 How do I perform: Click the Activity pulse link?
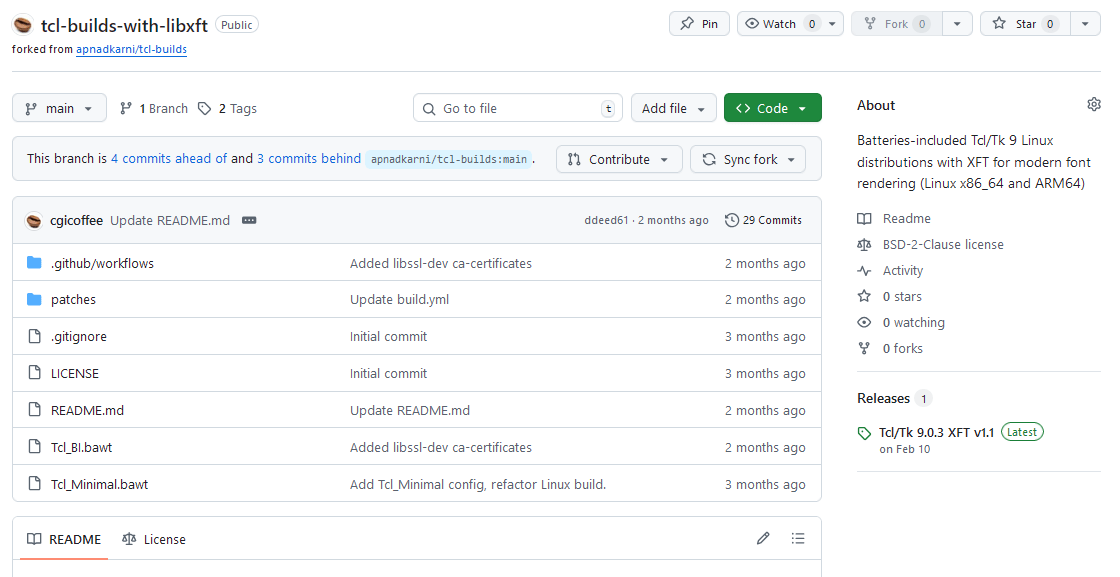tap(902, 270)
